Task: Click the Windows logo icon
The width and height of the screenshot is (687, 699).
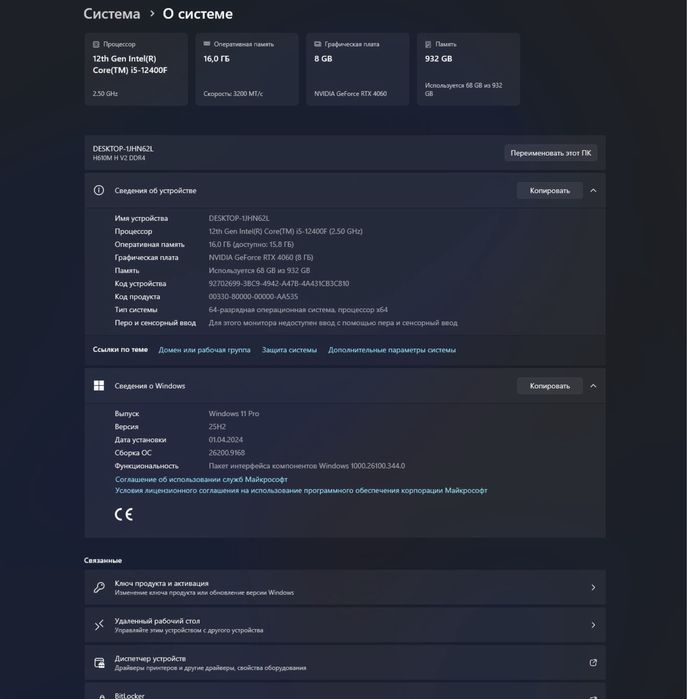Action: point(99,386)
